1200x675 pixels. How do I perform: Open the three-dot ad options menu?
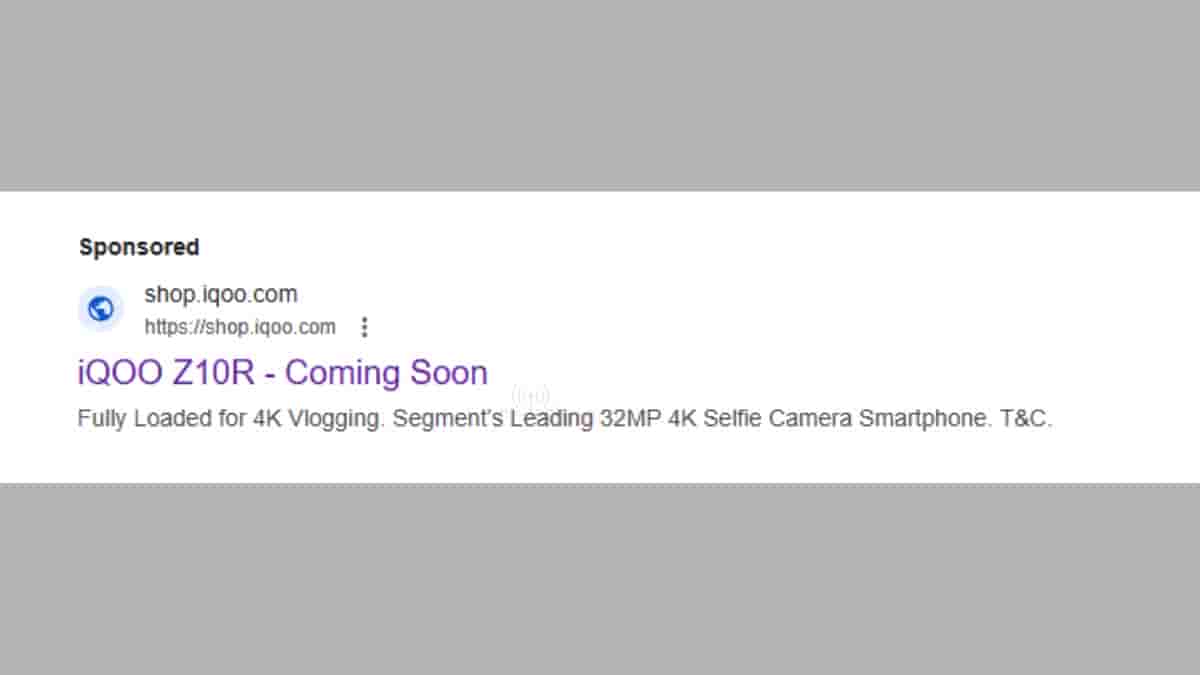click(x=365, y=327)
